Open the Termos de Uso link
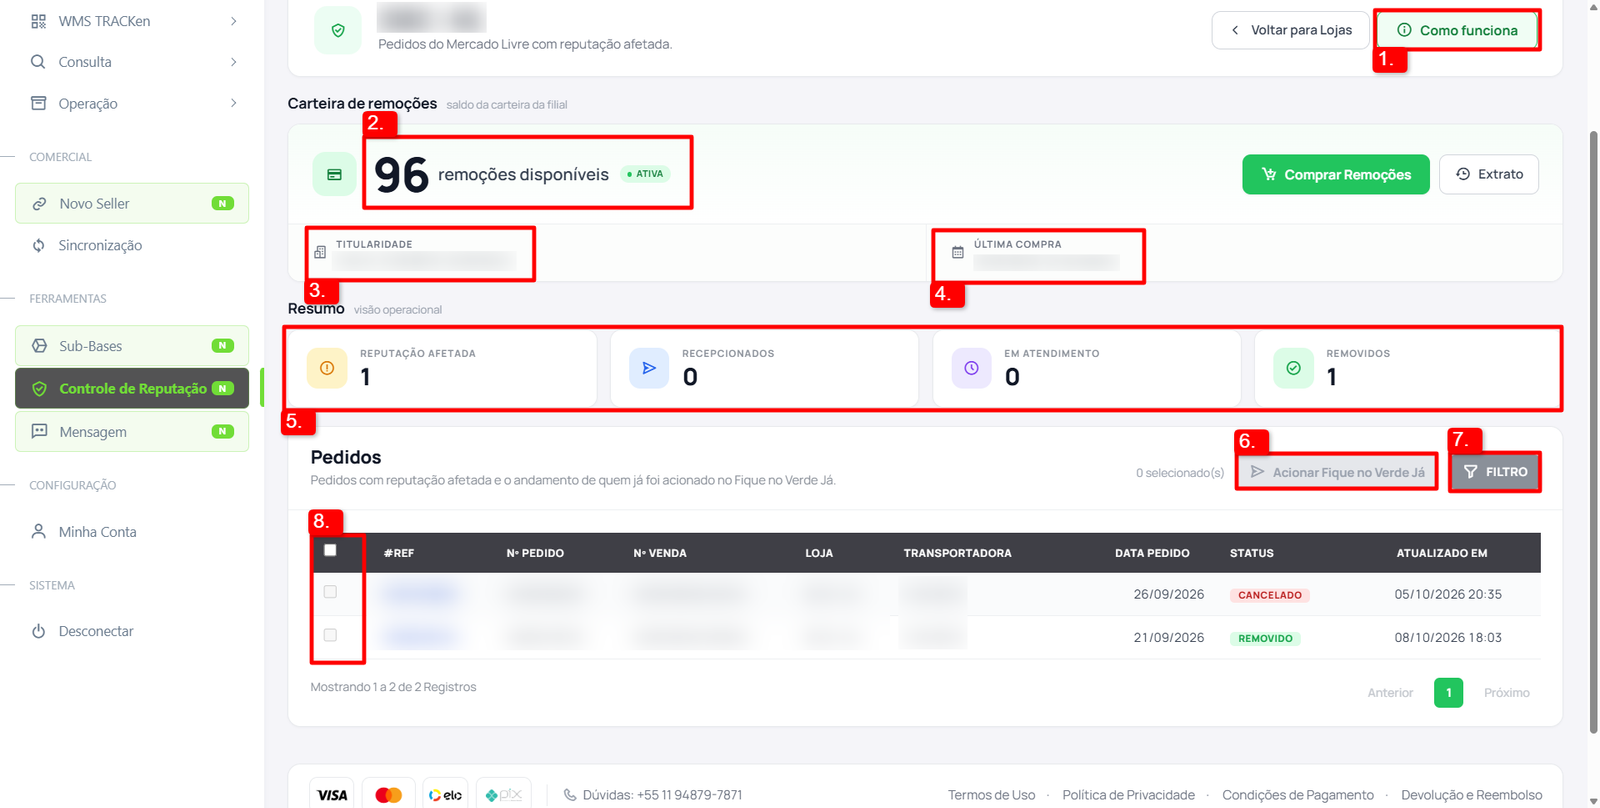This screenshot has height=808, width=1600. 992,795
